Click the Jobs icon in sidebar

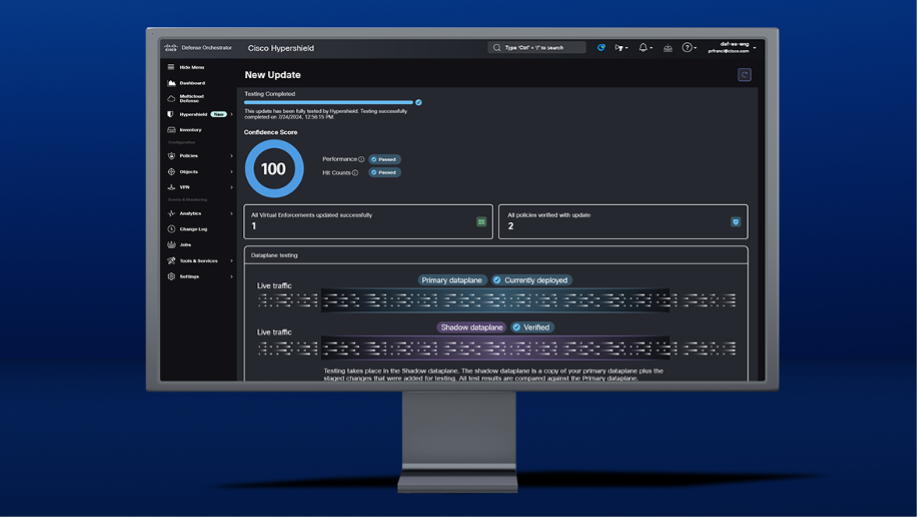tap(171, 245)
